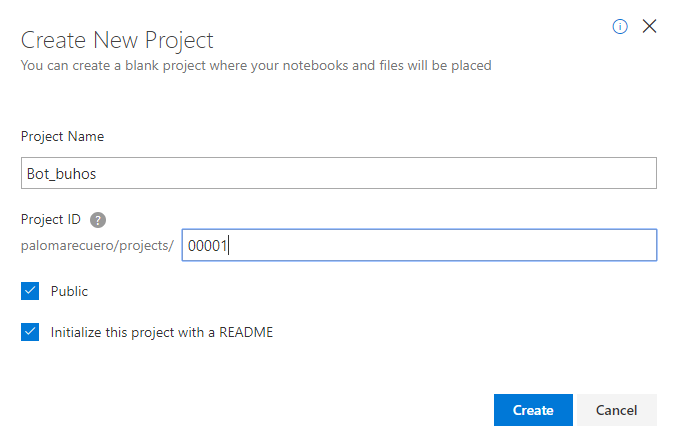Click the blank project description subtitle
The image size is (682, 438).
[x=256, y=66]
